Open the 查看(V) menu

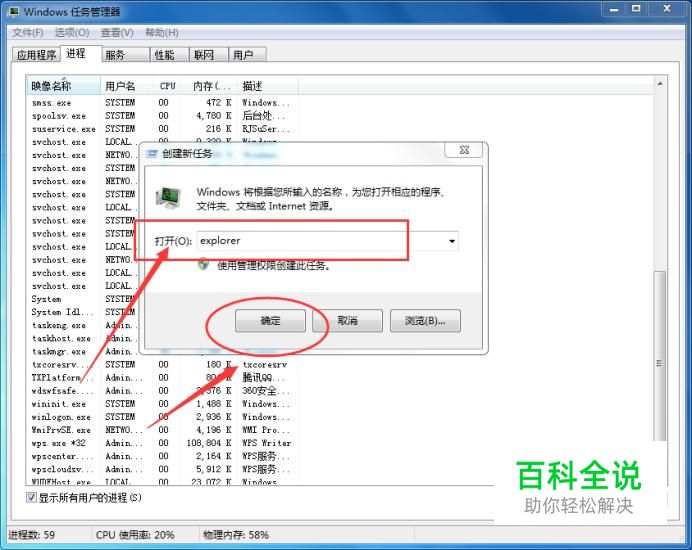click(117, 33)
